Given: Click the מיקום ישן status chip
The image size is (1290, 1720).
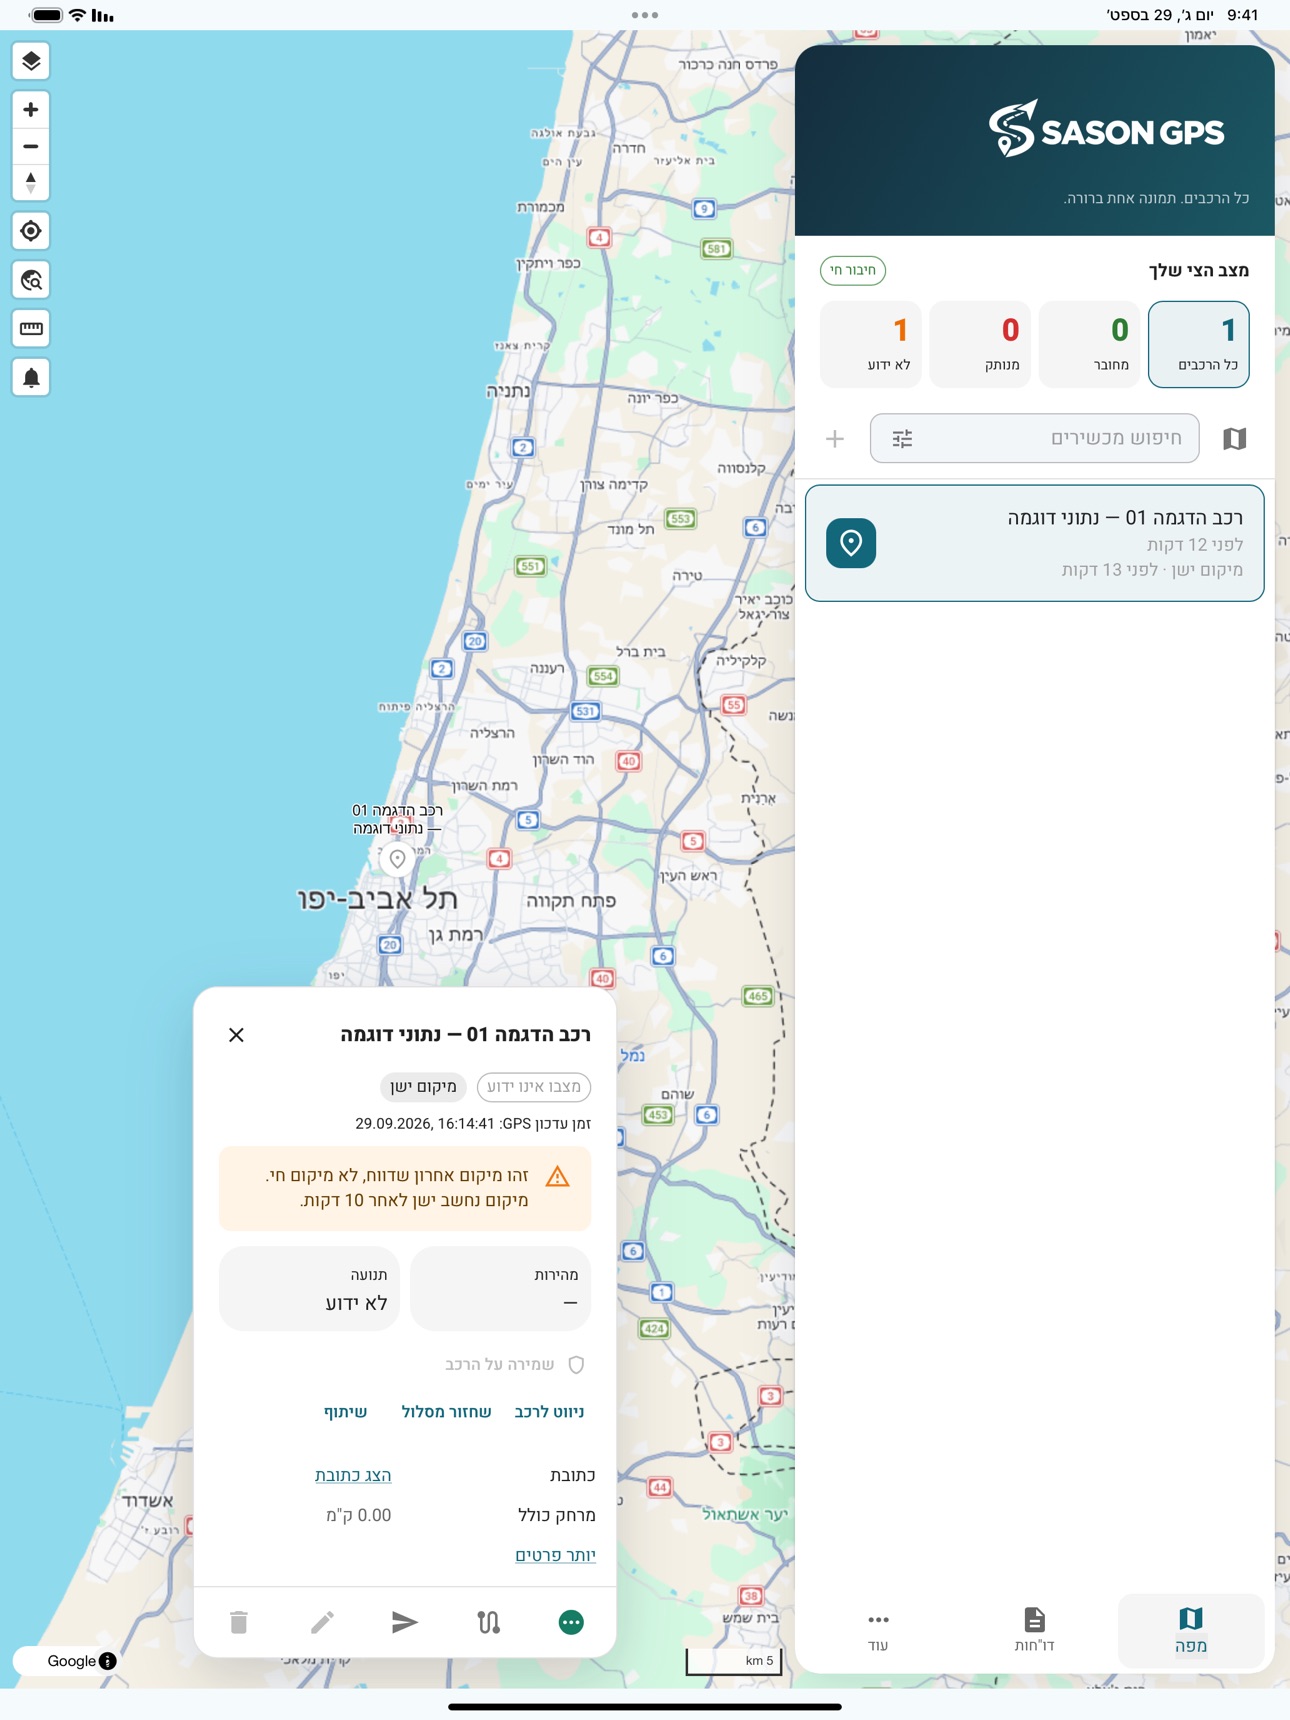Looking at the screenshot, I should tap(423, 1087).
